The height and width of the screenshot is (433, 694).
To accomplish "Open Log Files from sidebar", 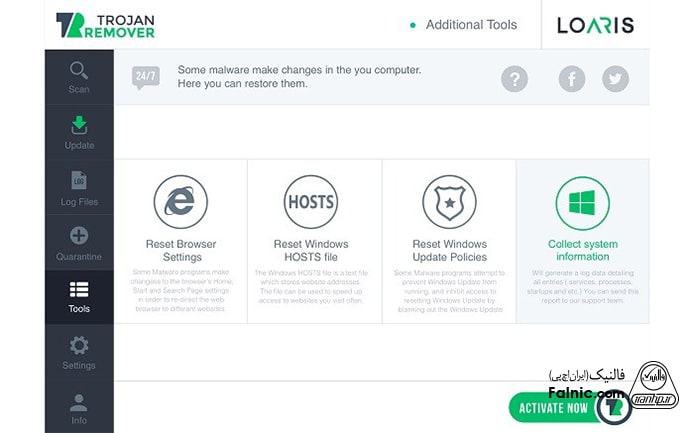I will click(x=79, y=187).
